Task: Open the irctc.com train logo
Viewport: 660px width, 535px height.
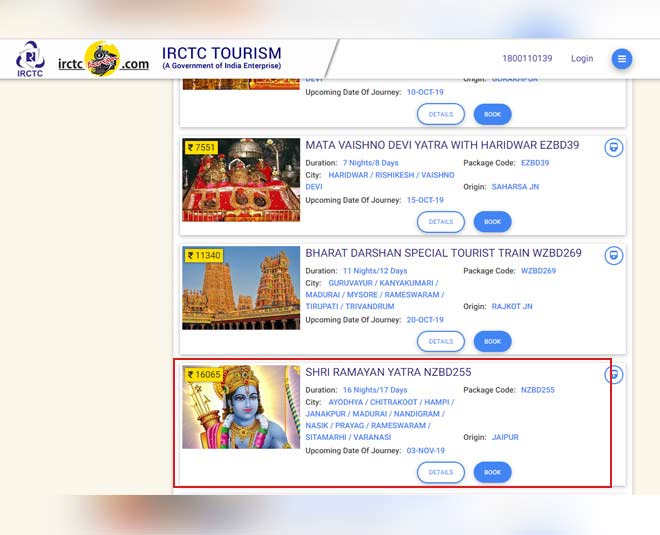Action: (104, 59)
